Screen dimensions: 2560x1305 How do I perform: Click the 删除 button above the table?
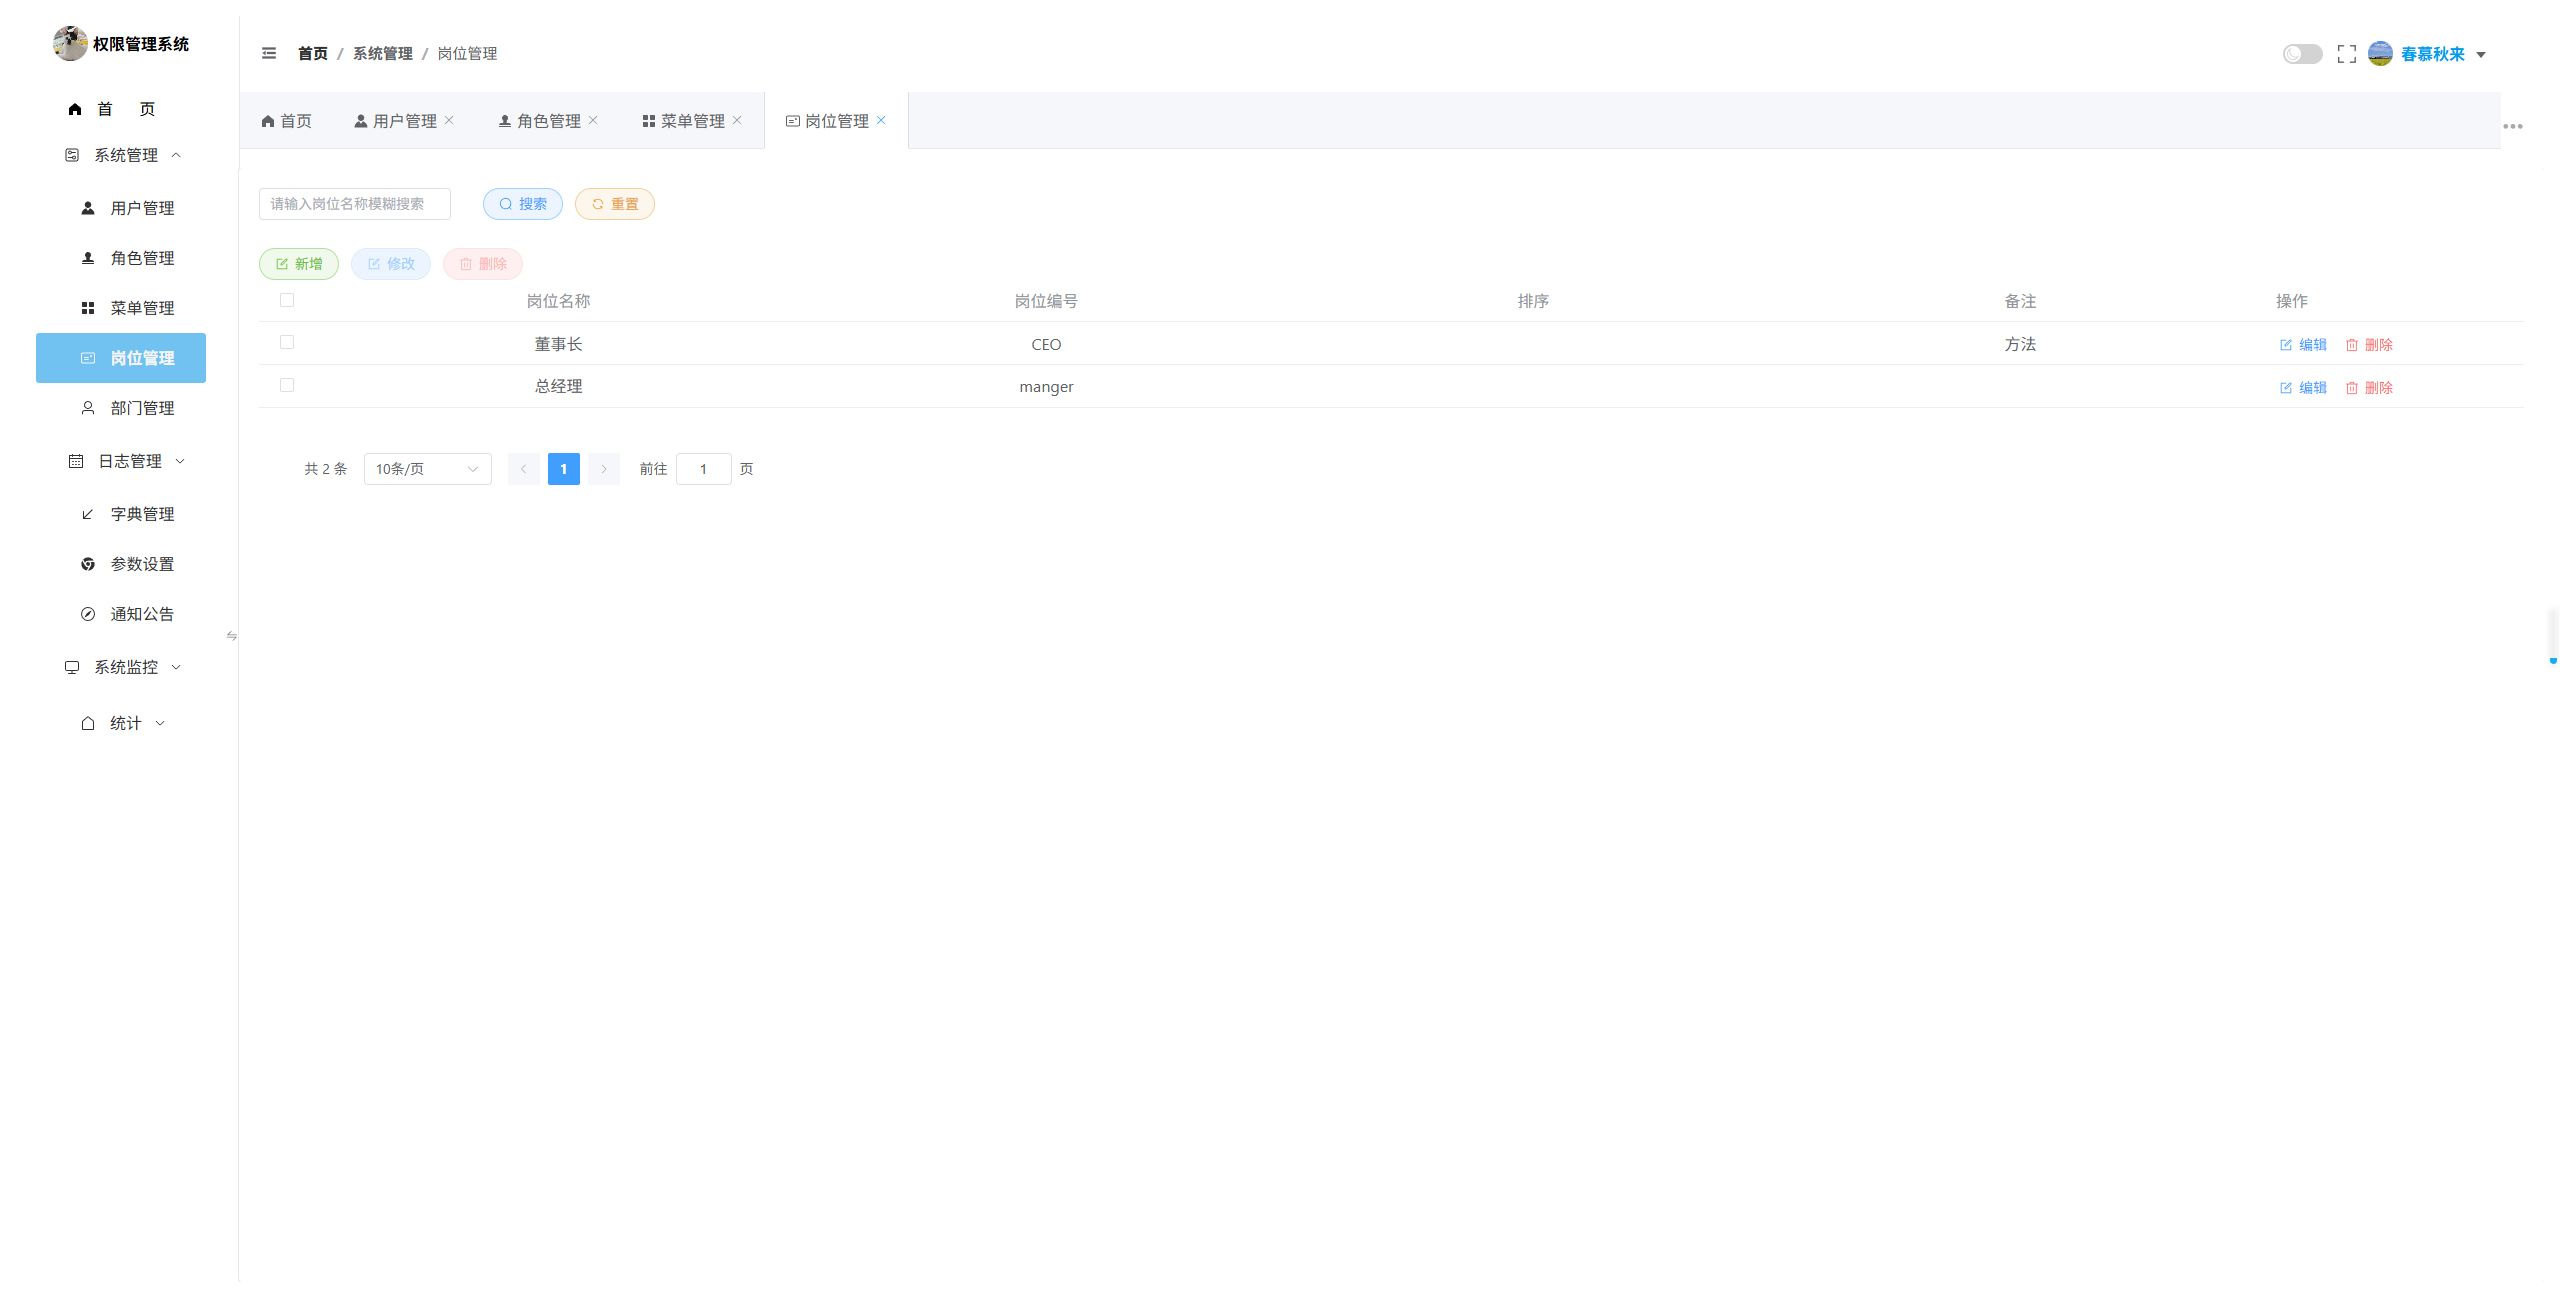tap(483, 264)
